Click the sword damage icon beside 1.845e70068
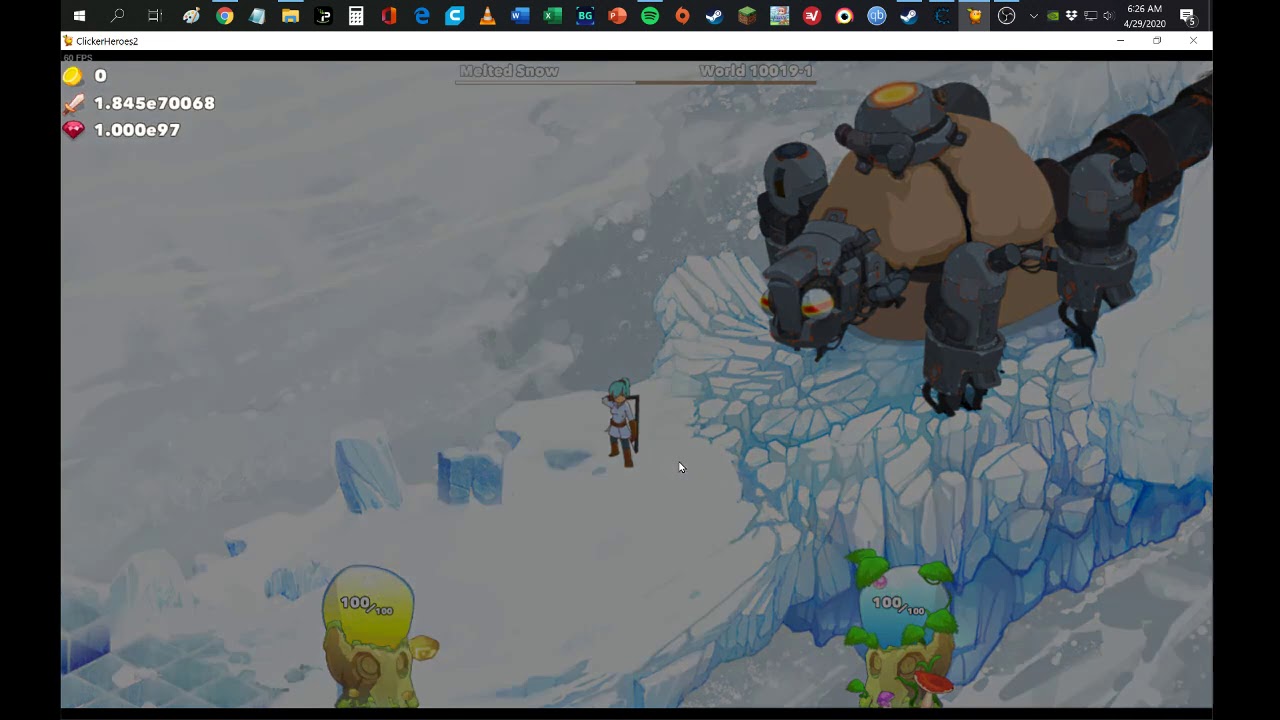 click(73, 103)
